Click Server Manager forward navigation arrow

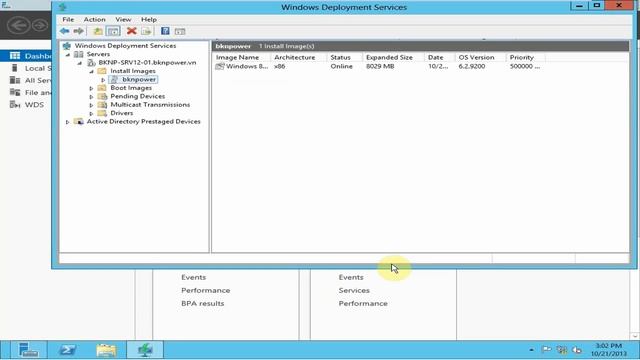tap(40, 25)
